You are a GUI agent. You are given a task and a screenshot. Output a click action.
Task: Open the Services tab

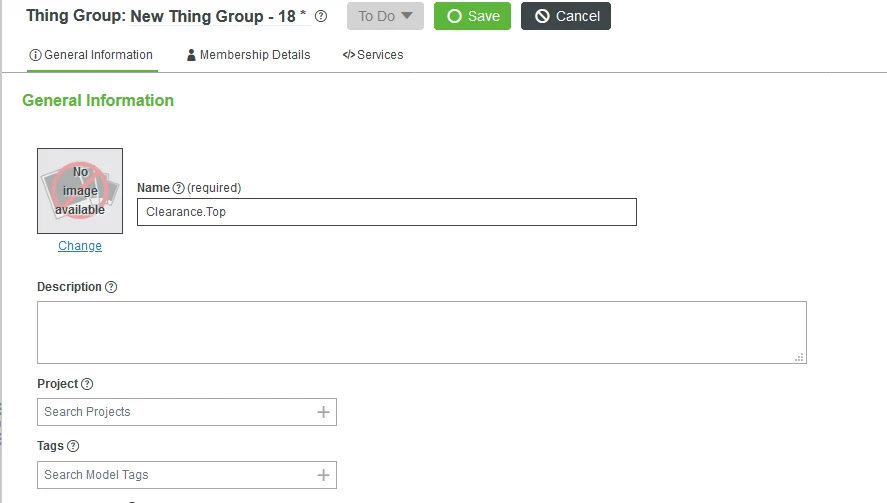point(373,55)
